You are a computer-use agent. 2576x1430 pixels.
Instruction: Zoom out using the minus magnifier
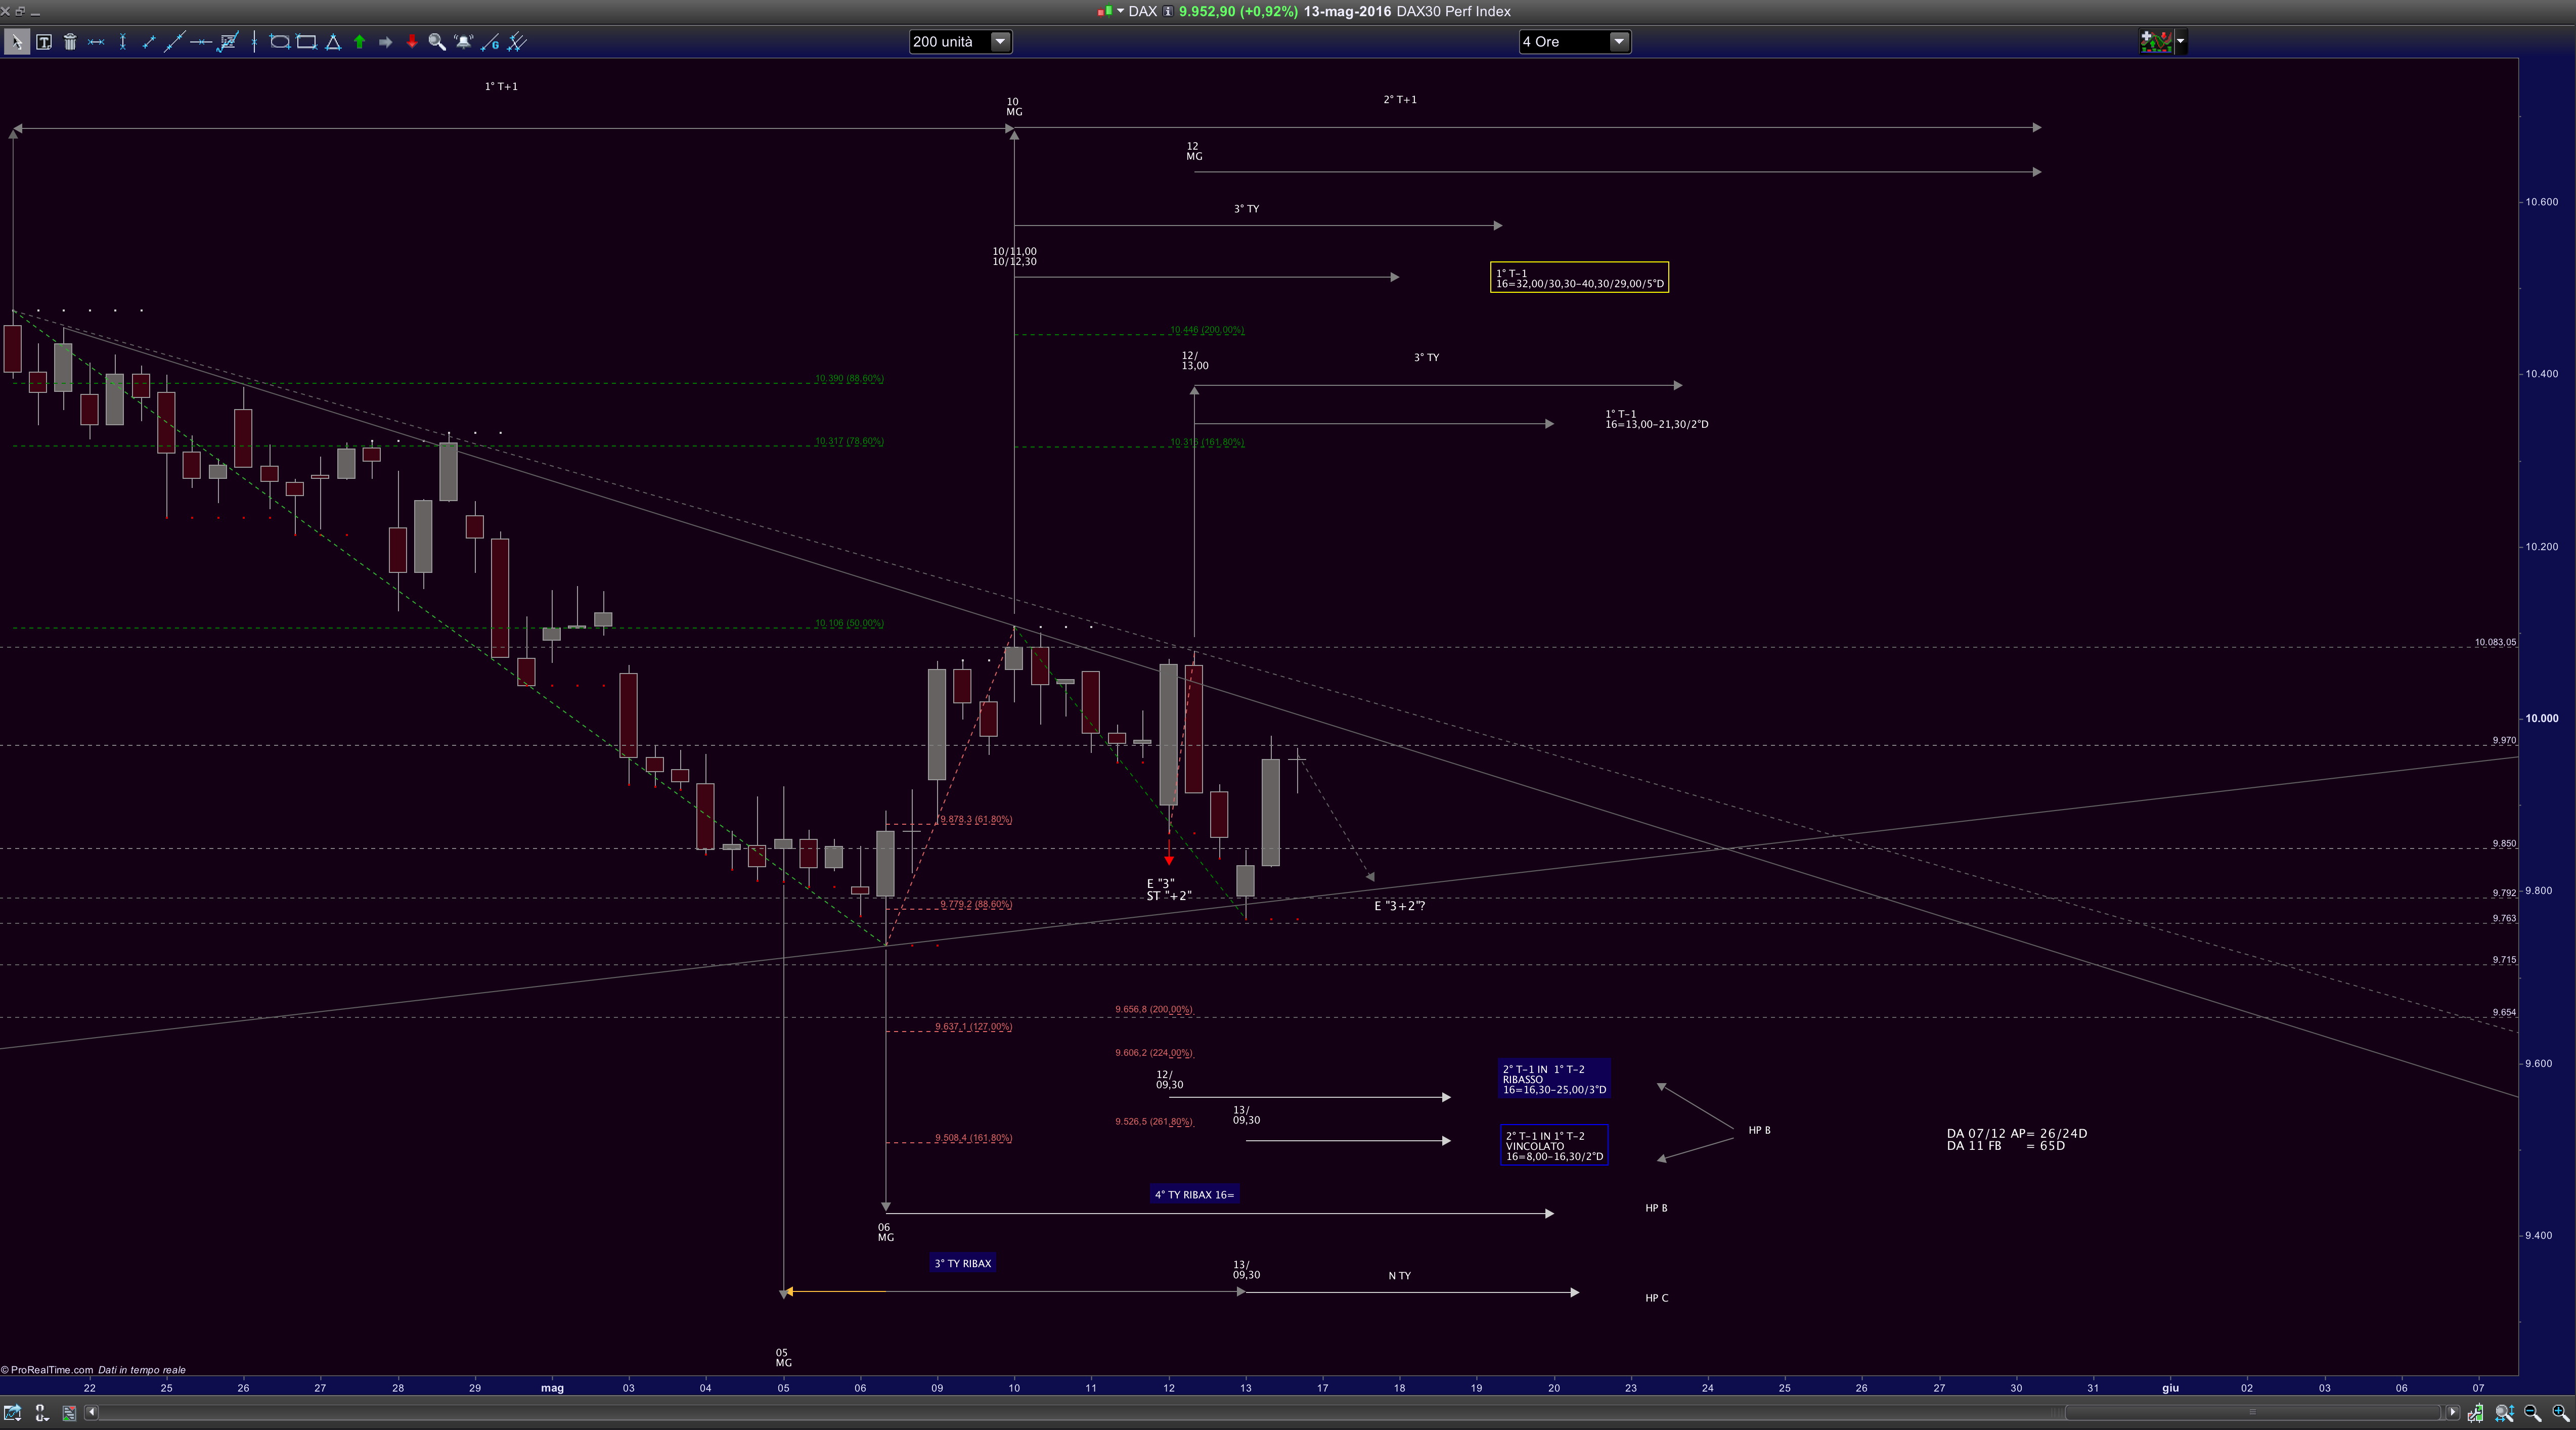click(x=2532, y=1413)
